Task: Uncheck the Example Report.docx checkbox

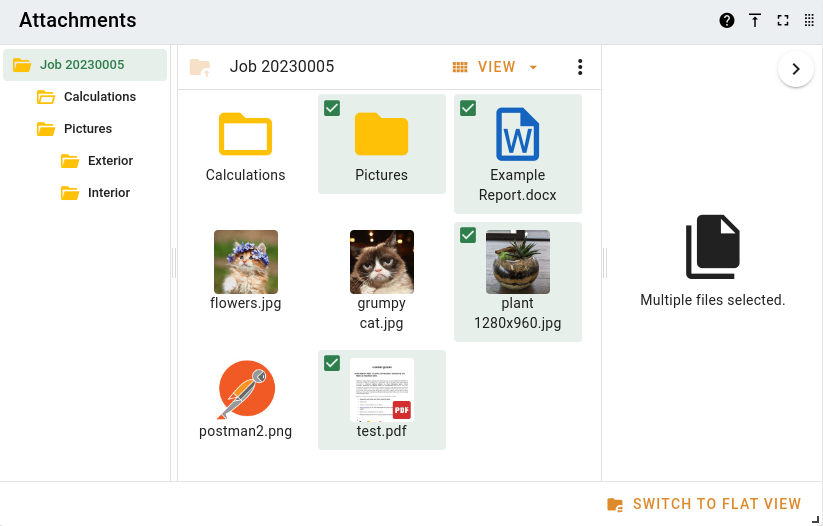Action: pos(468,108)
